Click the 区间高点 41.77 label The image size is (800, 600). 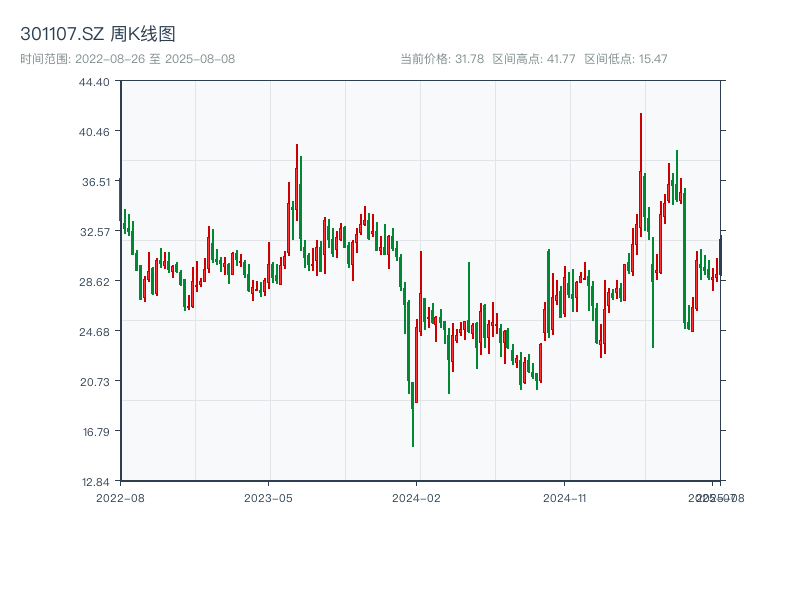(x=534, y=59)
